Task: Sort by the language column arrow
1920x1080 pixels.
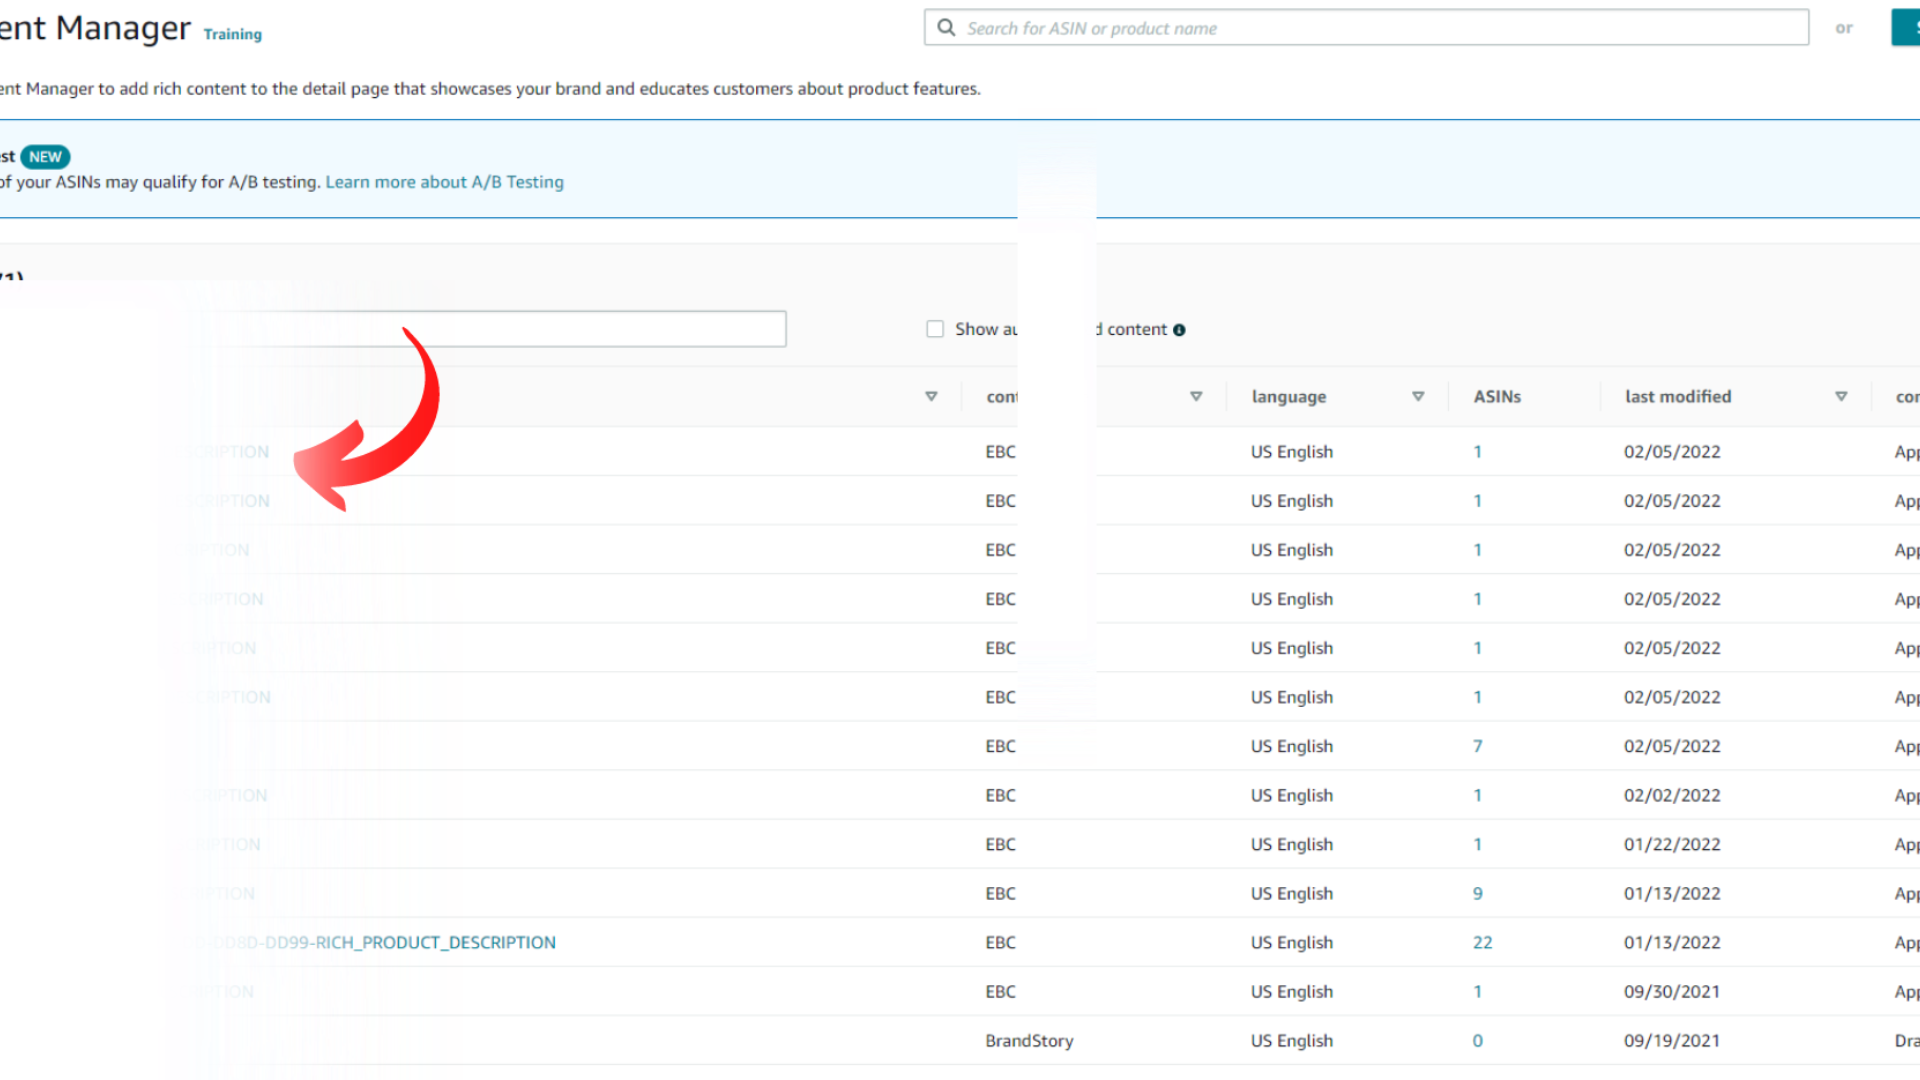Action: 1417,397
